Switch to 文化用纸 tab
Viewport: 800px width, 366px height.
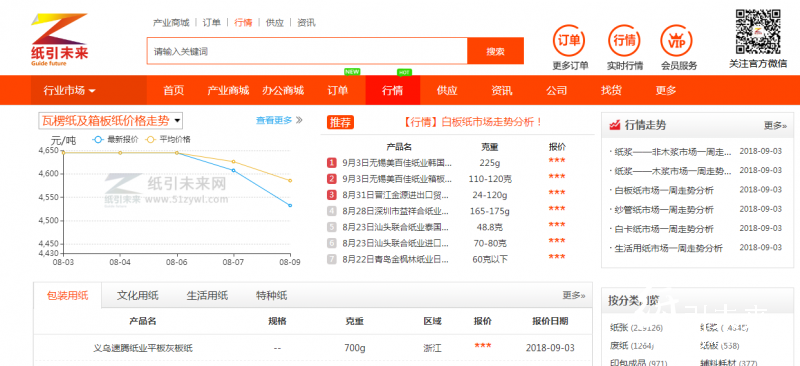click(137, 296)
